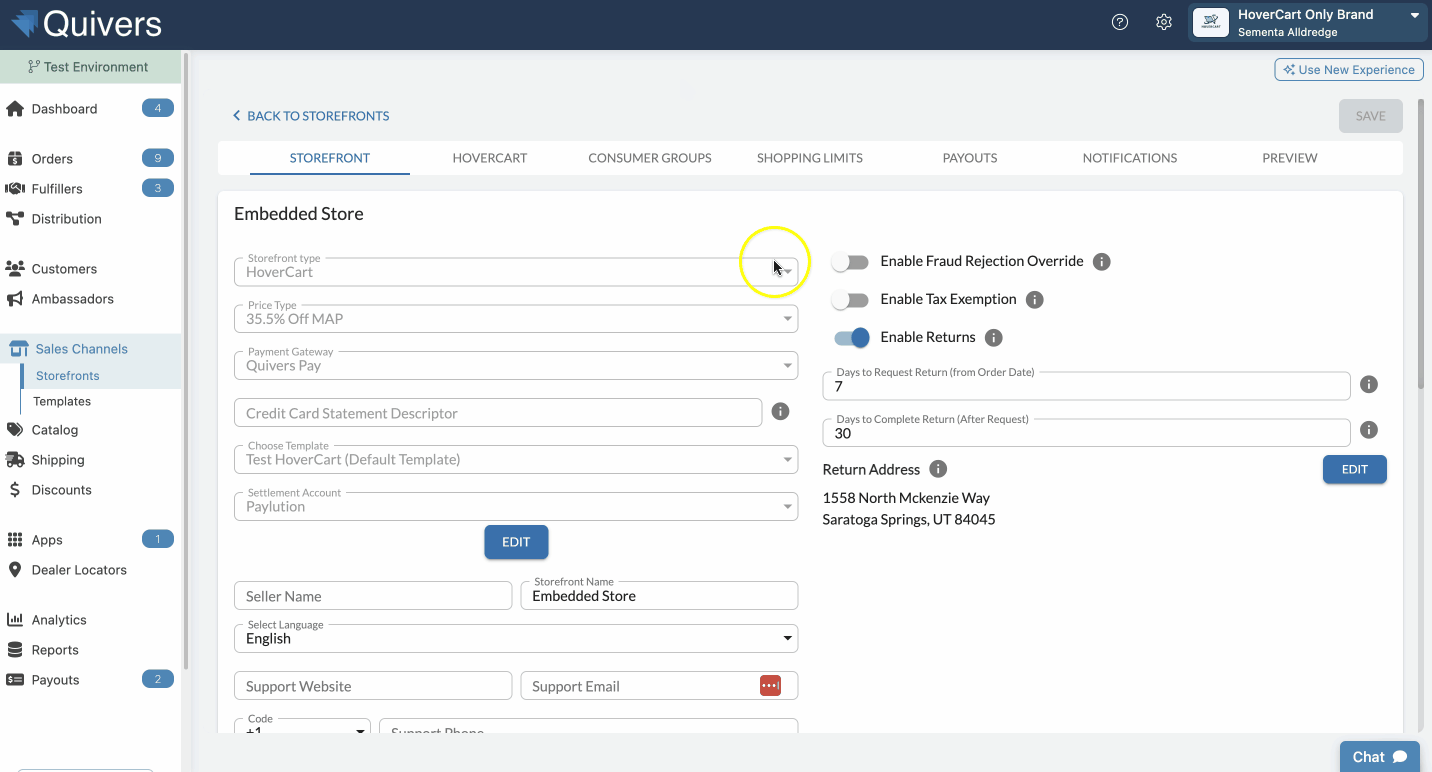
Task: Click info icon beside Enable Returns
Action: (x=994, y=337)
